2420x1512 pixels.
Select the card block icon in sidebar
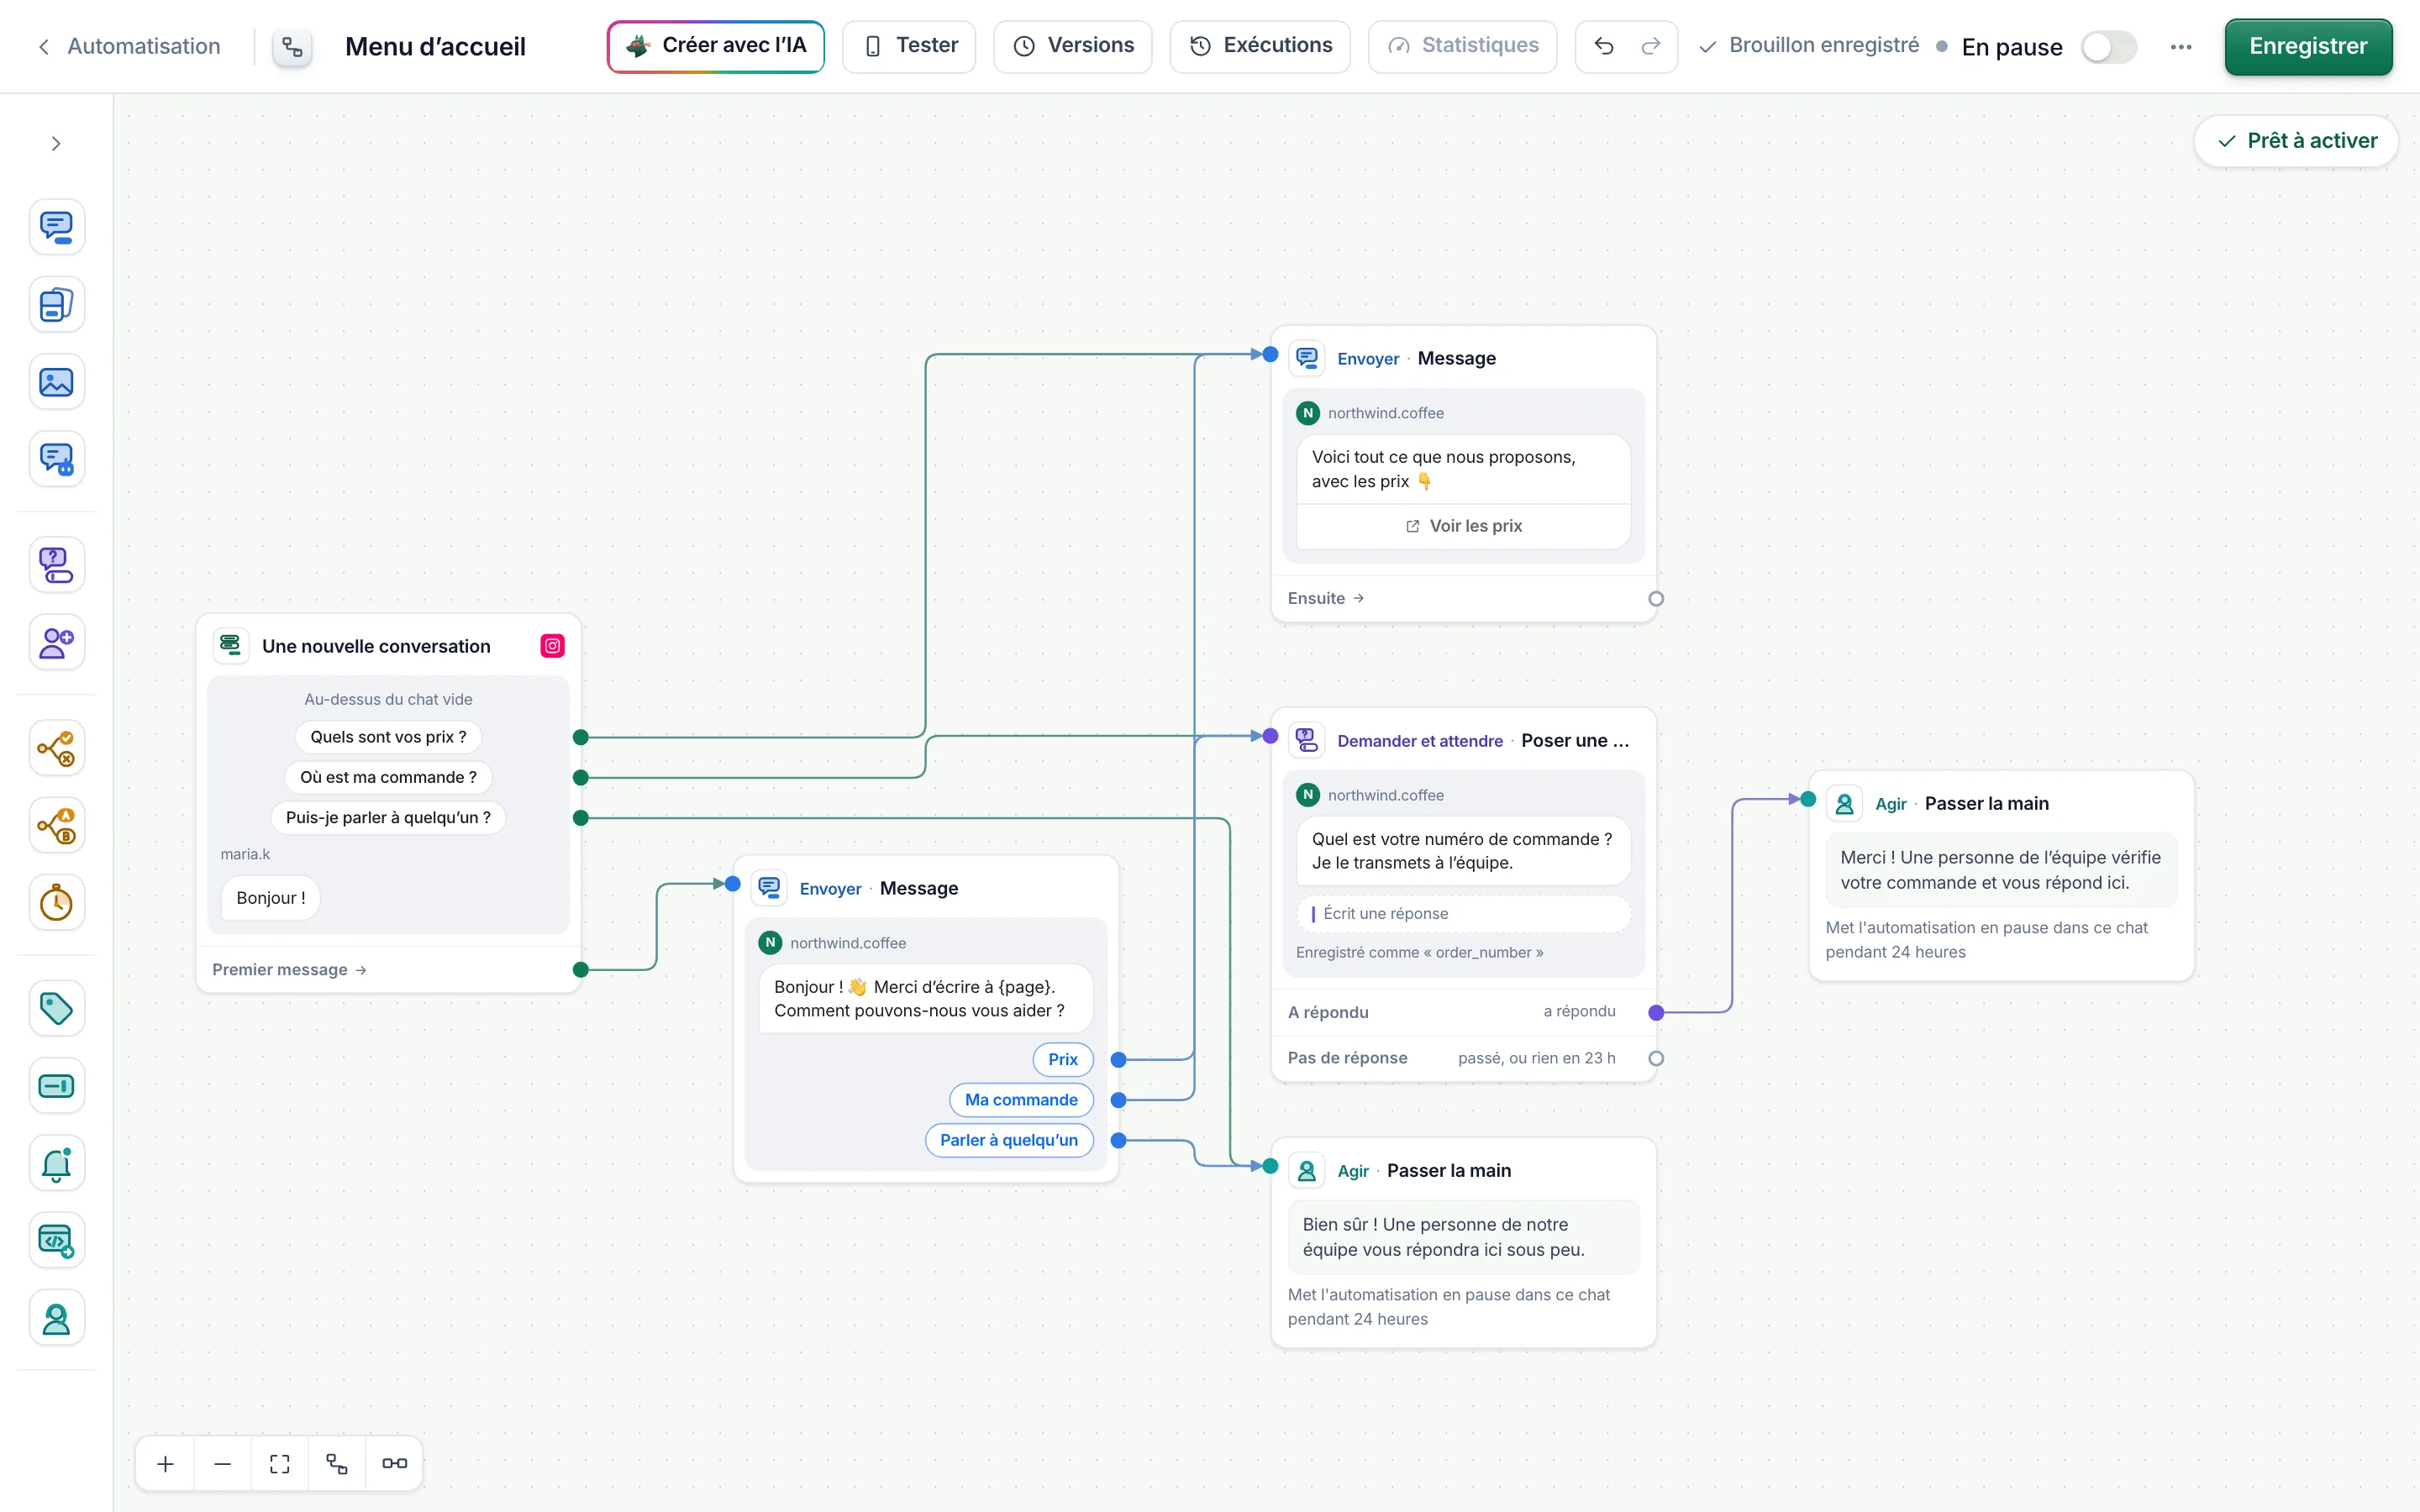point(56,304)
